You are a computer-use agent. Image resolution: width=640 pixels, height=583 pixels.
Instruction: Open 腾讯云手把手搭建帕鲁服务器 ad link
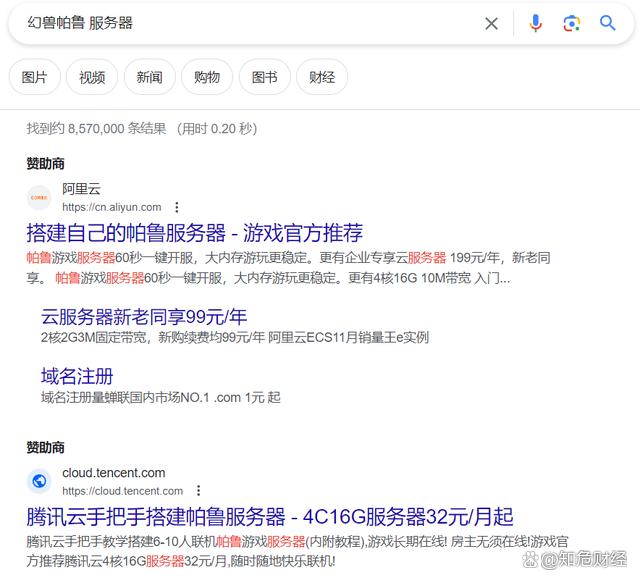[270, 516]
